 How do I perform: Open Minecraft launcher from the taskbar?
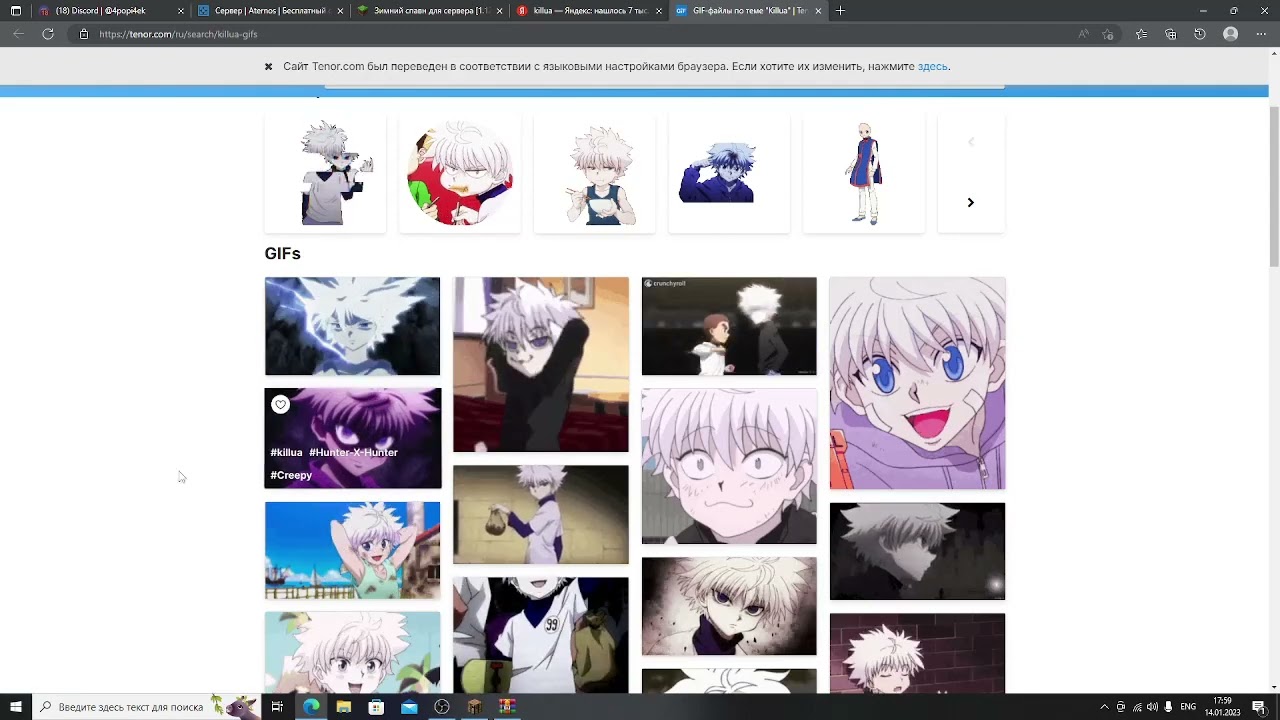(474, 707)
